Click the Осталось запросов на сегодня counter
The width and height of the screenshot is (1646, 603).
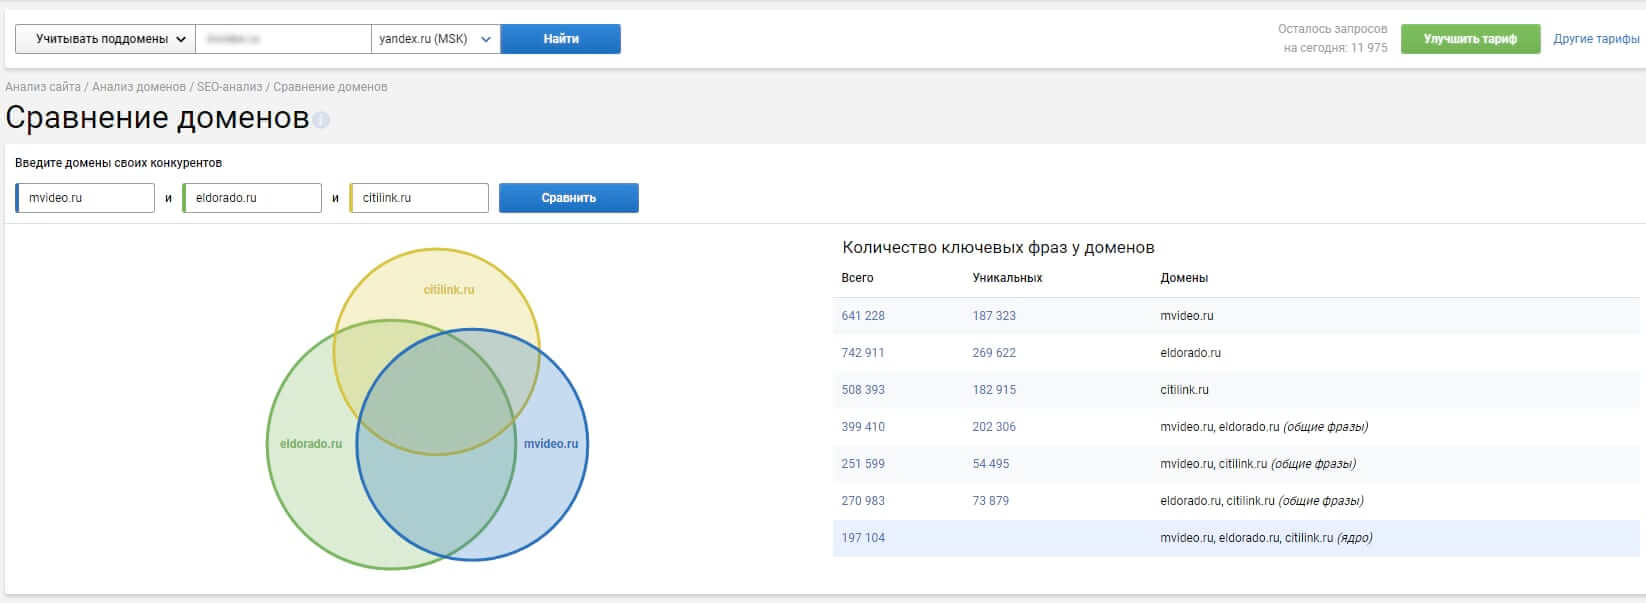tap(1335, 38)
